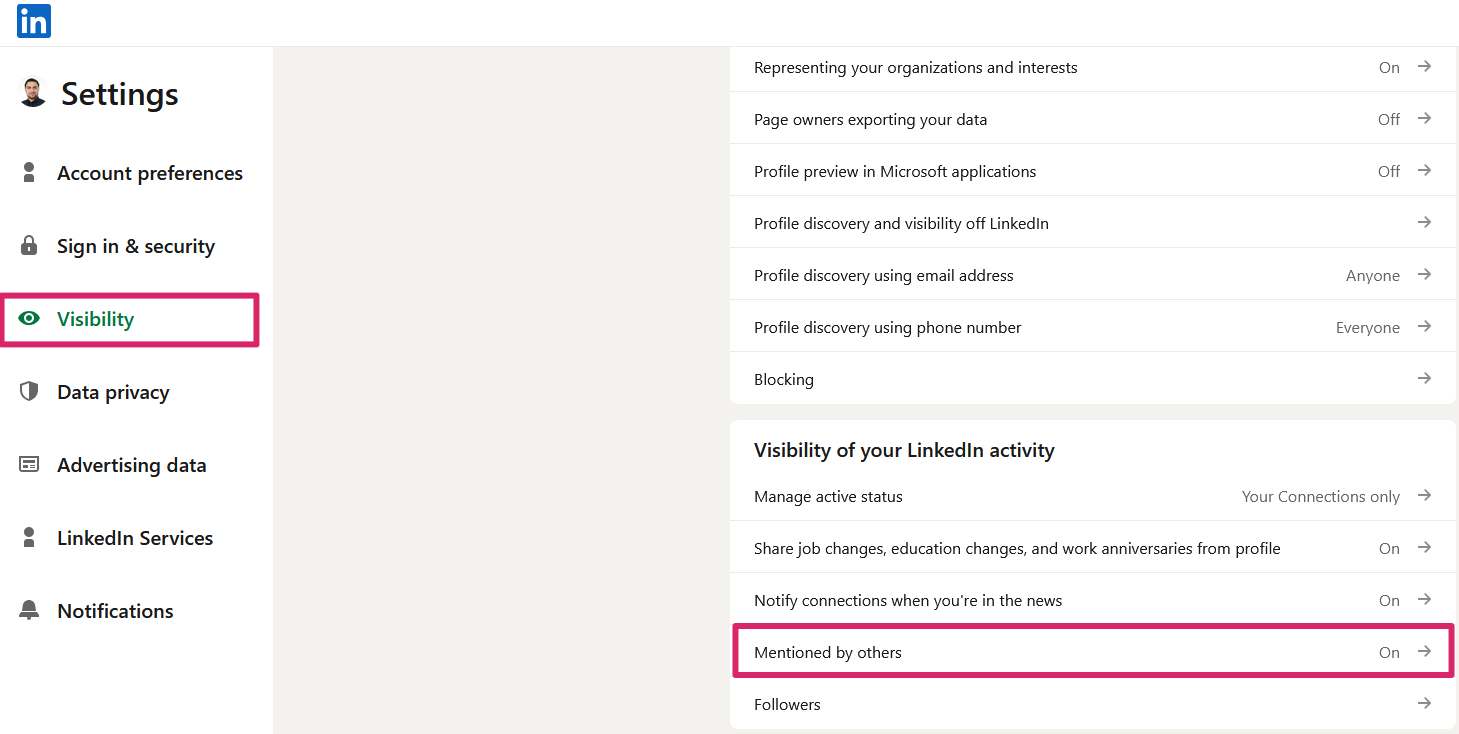Image resolution: width=1459 pixels, height=734 pixels.
Task: Click the arrow beside Followers
Action: click(1424, 704)
